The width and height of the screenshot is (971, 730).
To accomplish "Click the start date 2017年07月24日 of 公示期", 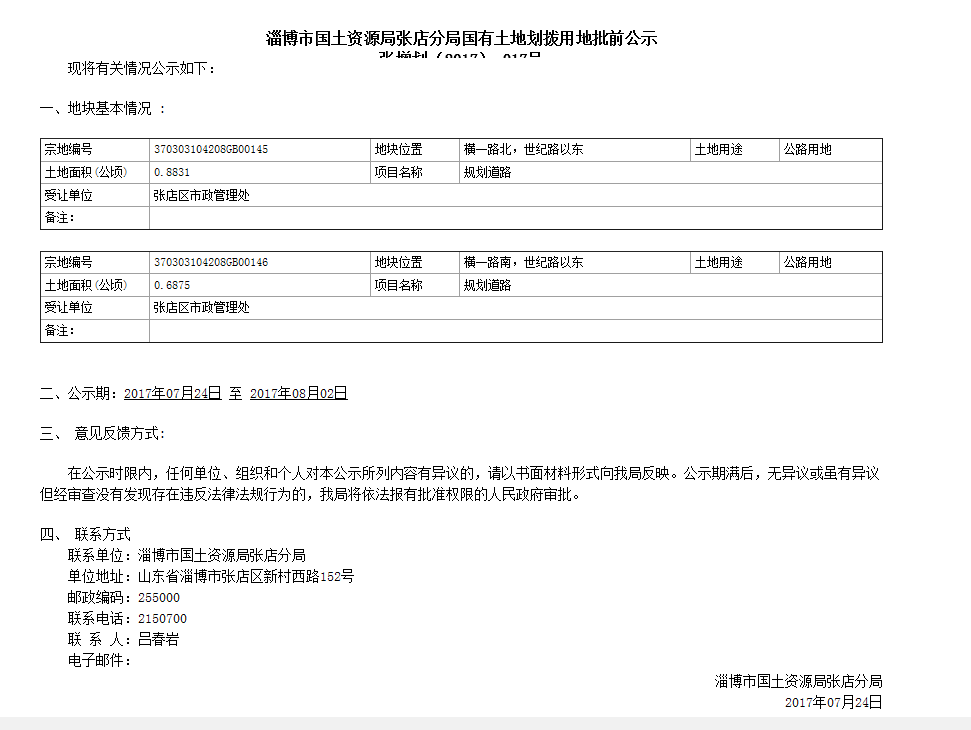I will (173, 394).
